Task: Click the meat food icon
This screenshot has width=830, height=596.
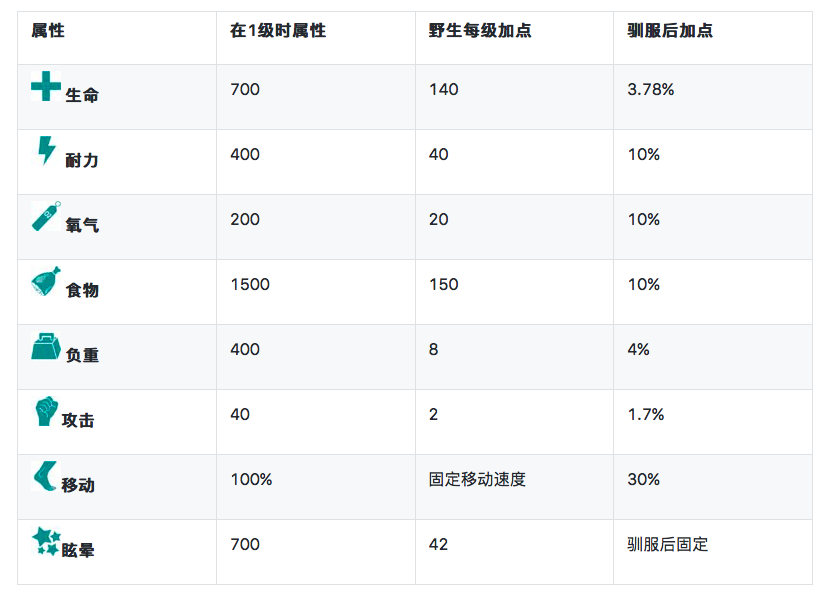Action: tap(46, 281)
